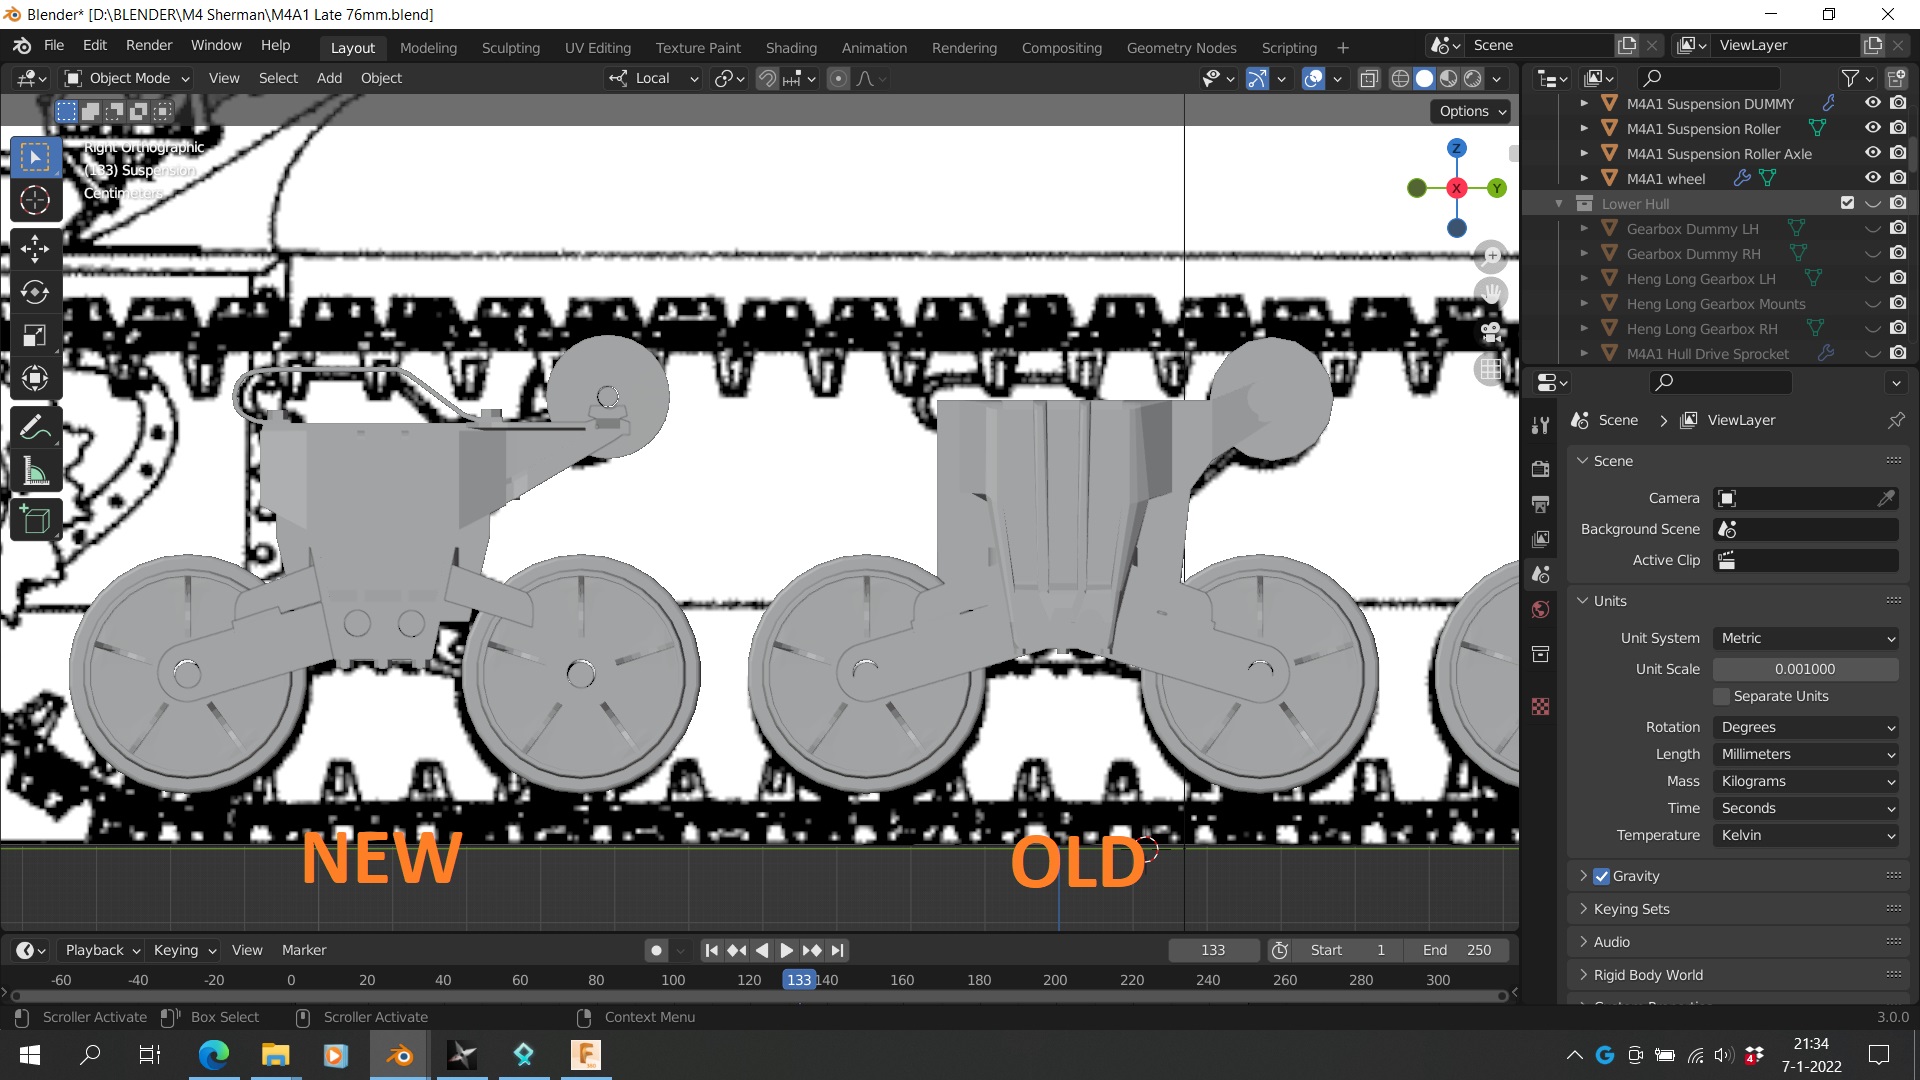
Task: Expand the Keying Sets panel
Action: click(1631, 909)
